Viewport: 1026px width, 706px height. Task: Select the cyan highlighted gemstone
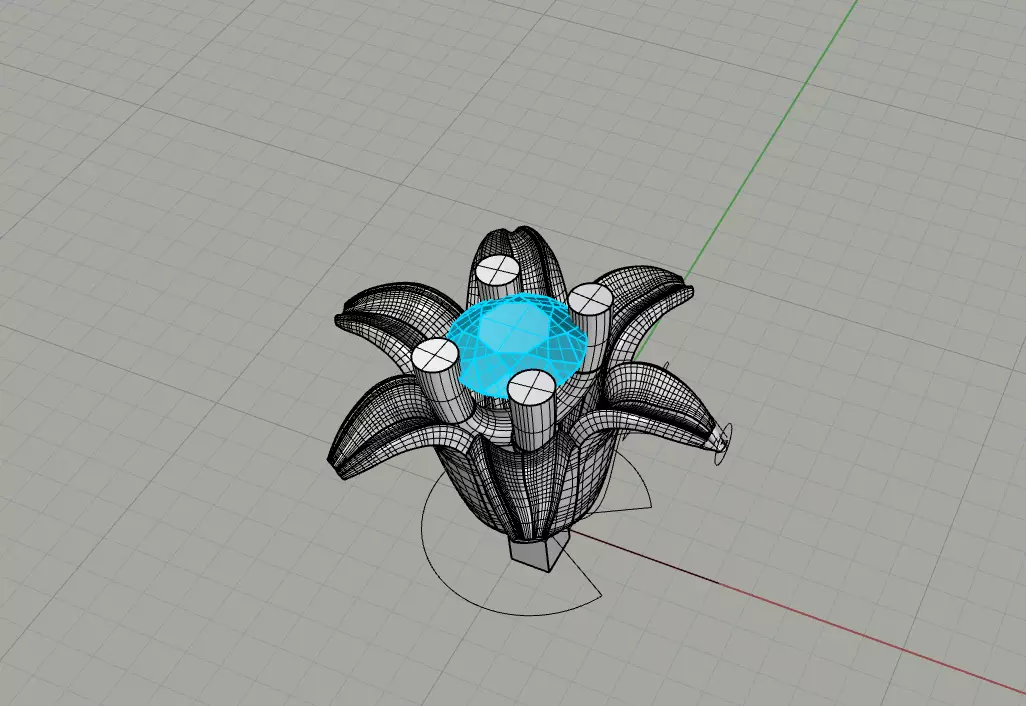[x=516, y=344]
